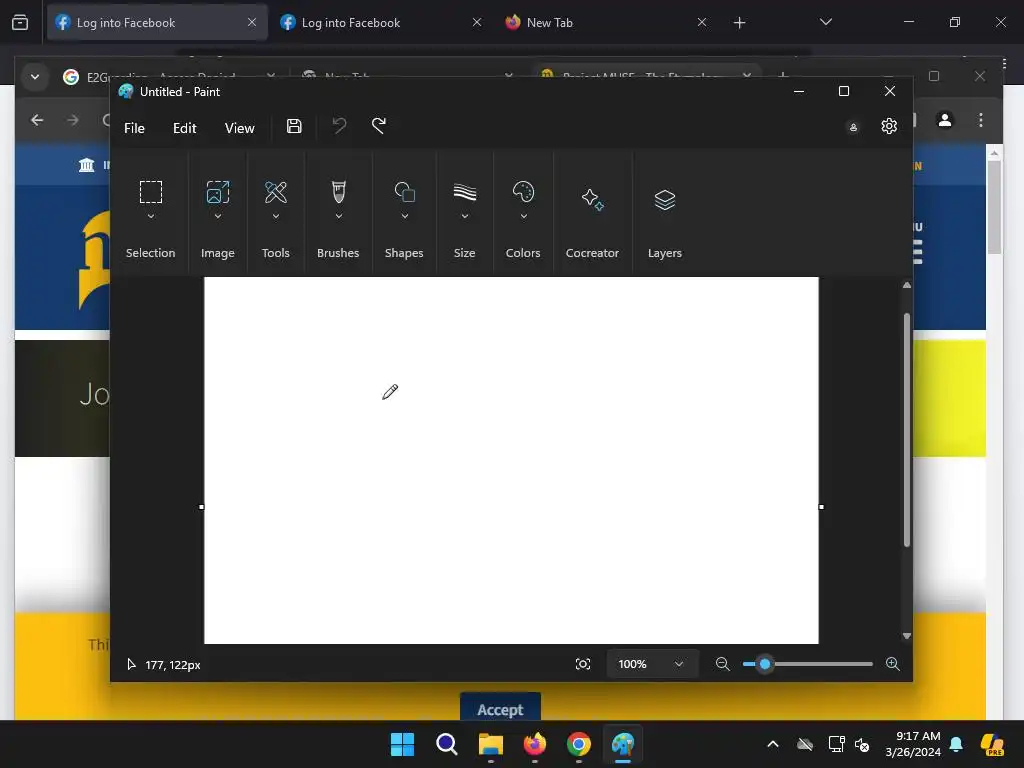Click the zoom slider handle in Paint
This screenshot has height=768, width=1024.
click(x=765, y=664)
